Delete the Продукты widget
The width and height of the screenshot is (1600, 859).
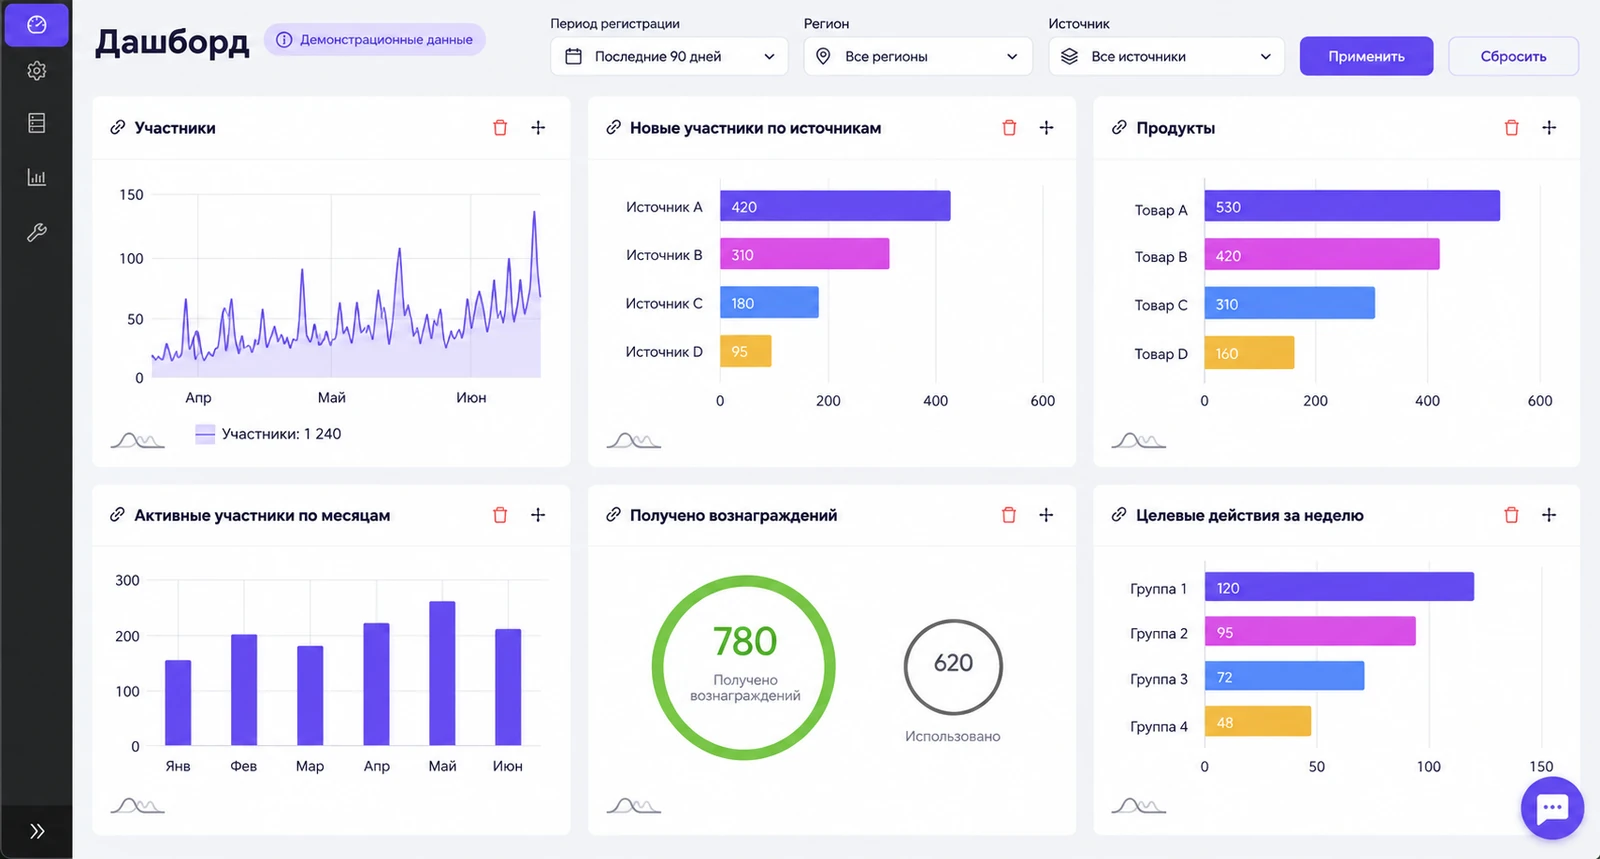tap(1511, 128)
